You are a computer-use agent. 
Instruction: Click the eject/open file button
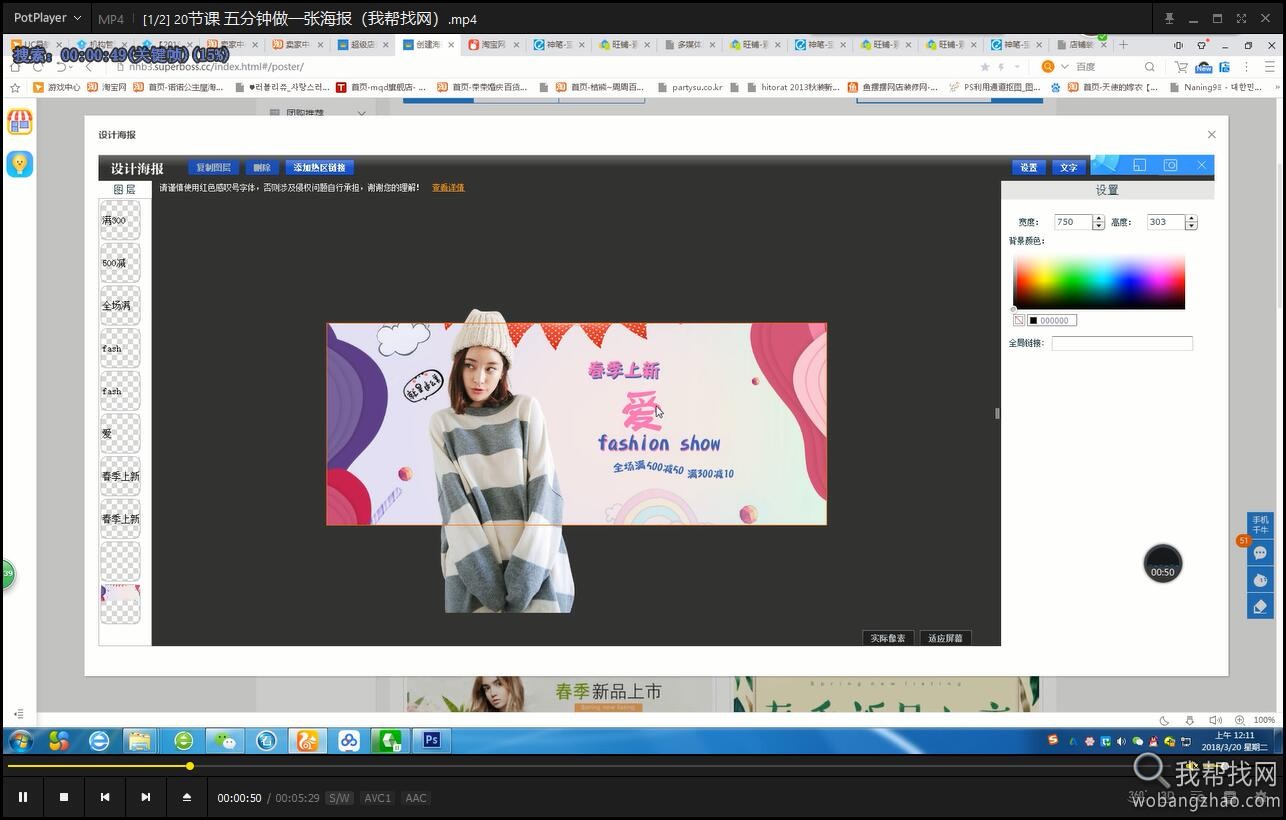pos(186,797)
